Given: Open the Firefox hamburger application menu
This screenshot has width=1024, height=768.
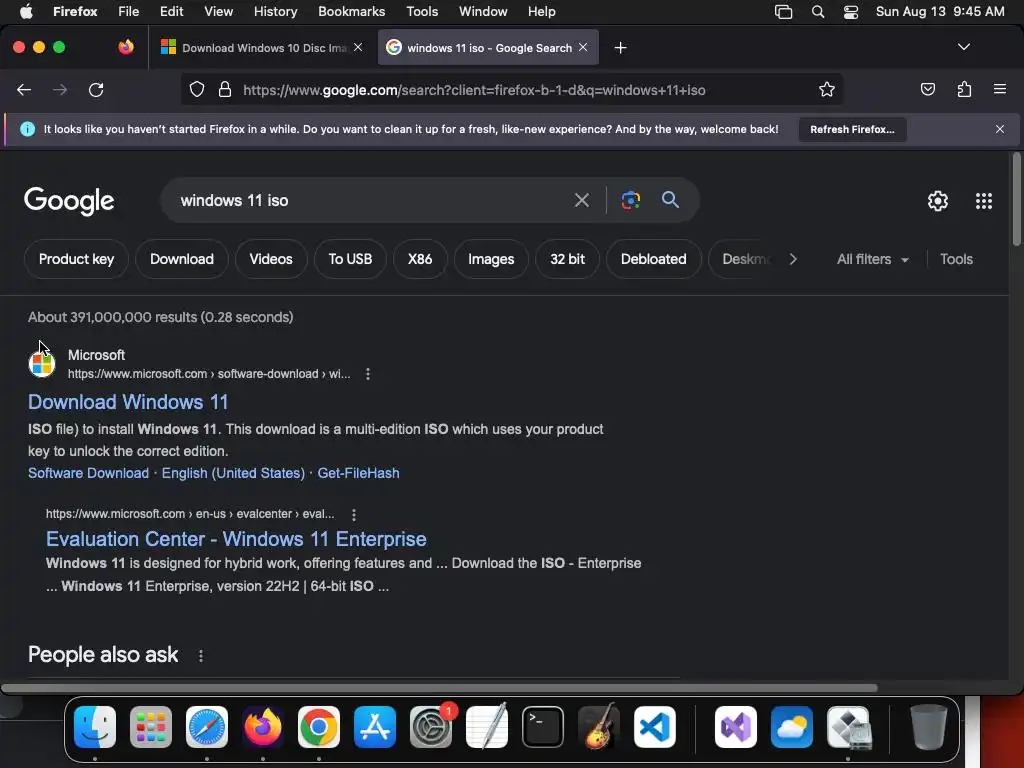Looking at the screenshot, I should tap(1000, 89).
